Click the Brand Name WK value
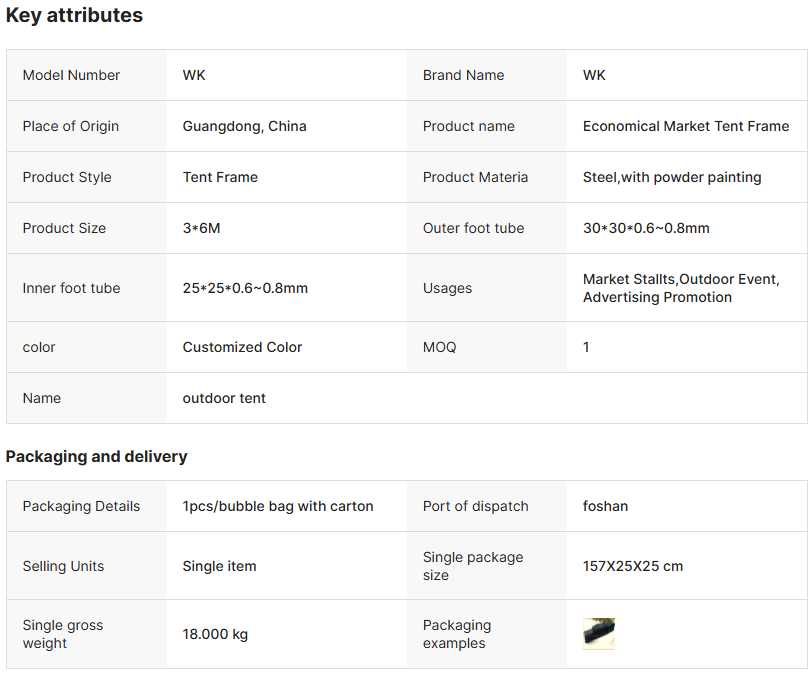The width and height of the screenshot is (810, 677). click(594, 75)
